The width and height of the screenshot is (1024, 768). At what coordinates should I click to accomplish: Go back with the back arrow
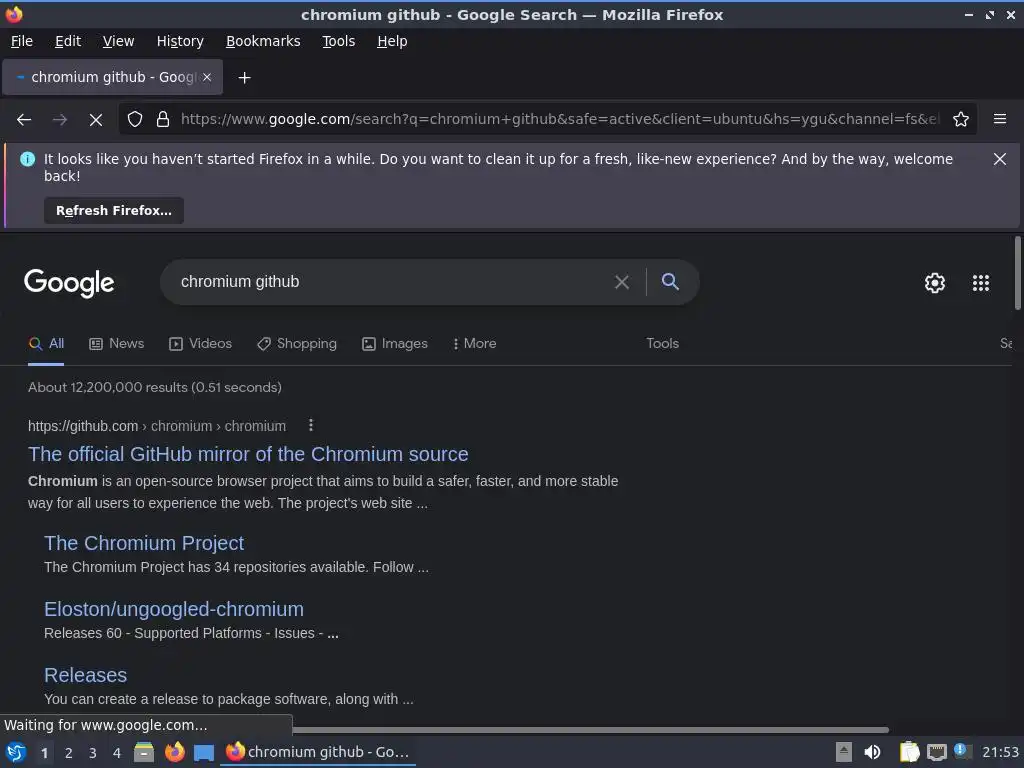(x=24, y=120)
